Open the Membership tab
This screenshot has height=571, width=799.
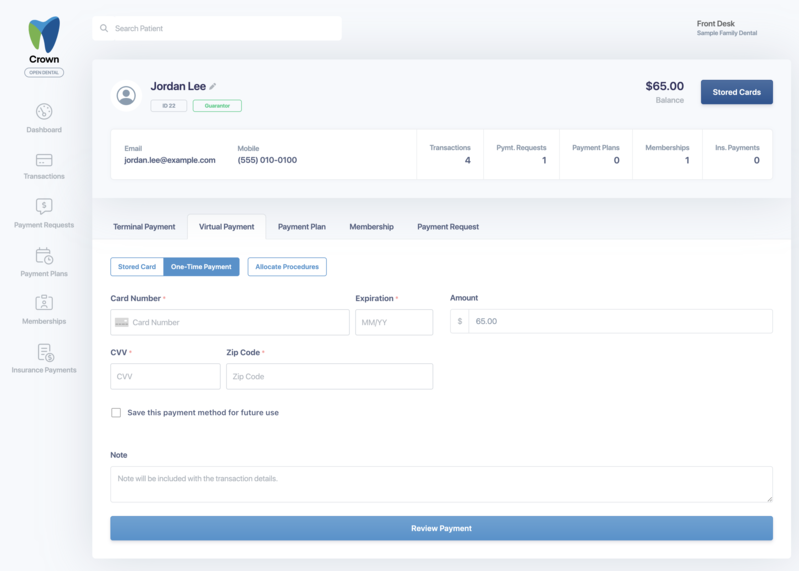tap(371, 227)
